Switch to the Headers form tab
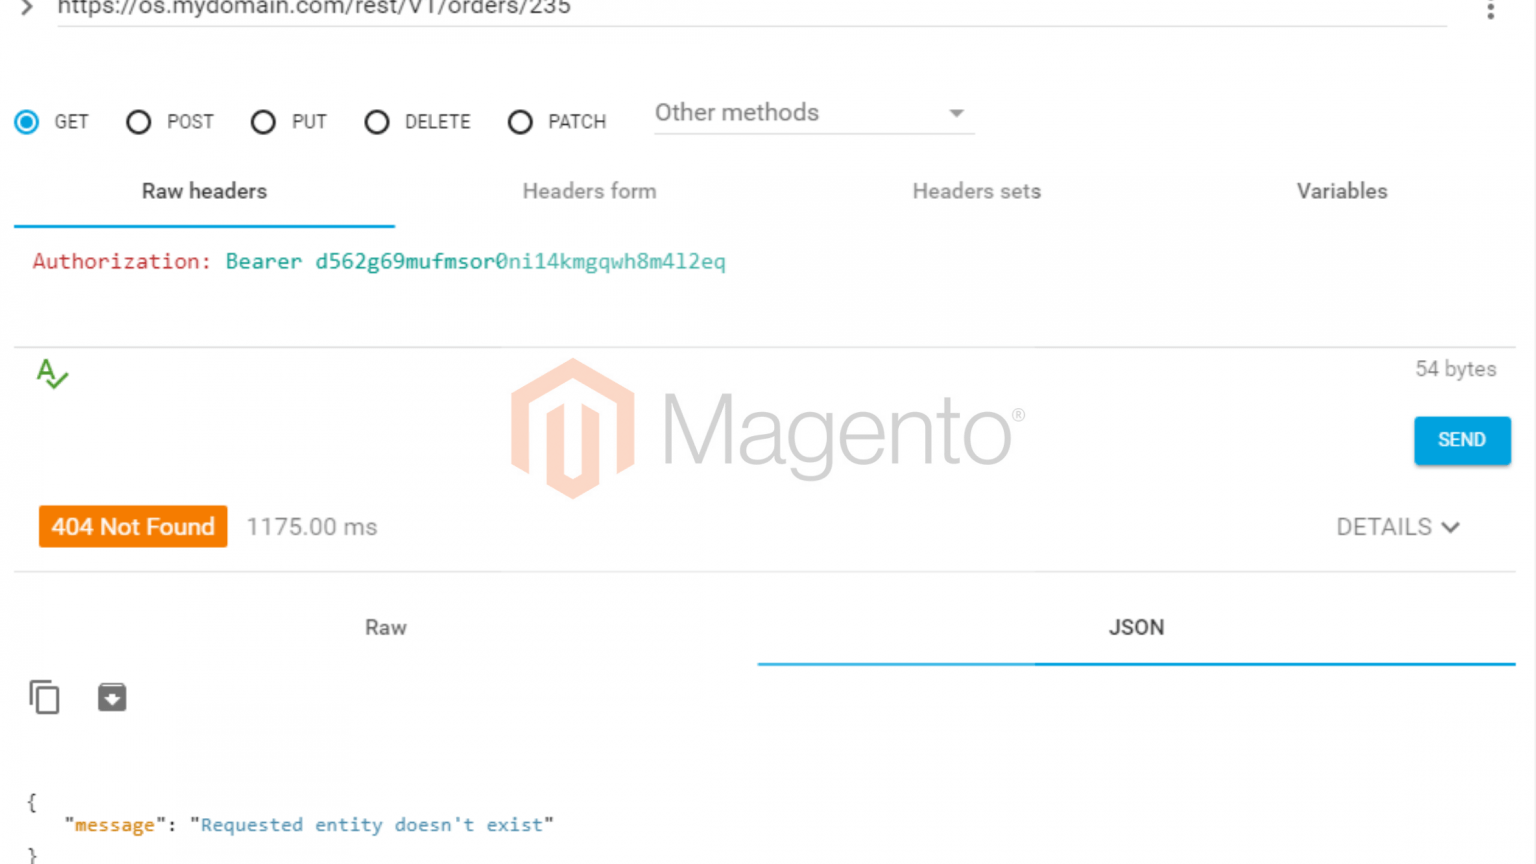This screenshot has width=1536, height=864. tap(589, 191)
